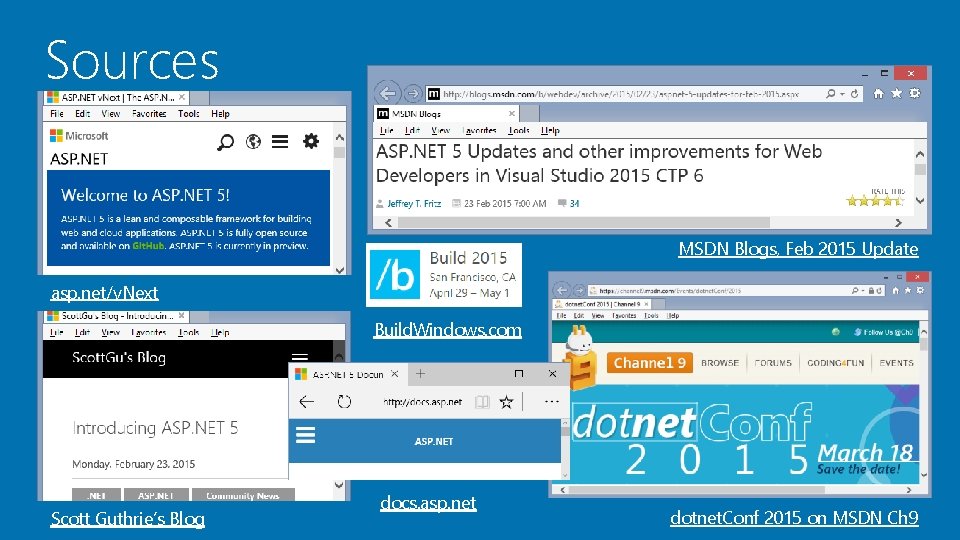Click globe icon on ASP.NET vNext page
Viewport: 960px width, 540px height.
pyautogui.click(x=253, y=142)
